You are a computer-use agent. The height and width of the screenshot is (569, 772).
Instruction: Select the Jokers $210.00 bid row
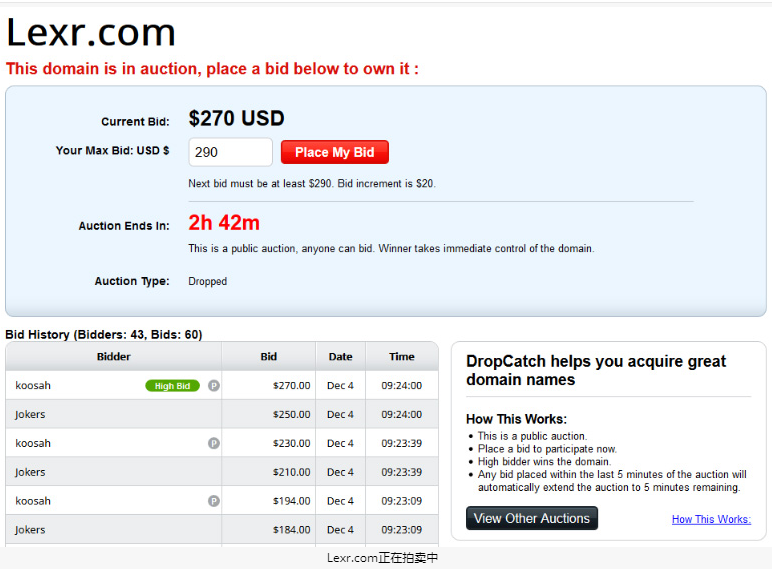[222, 472]
